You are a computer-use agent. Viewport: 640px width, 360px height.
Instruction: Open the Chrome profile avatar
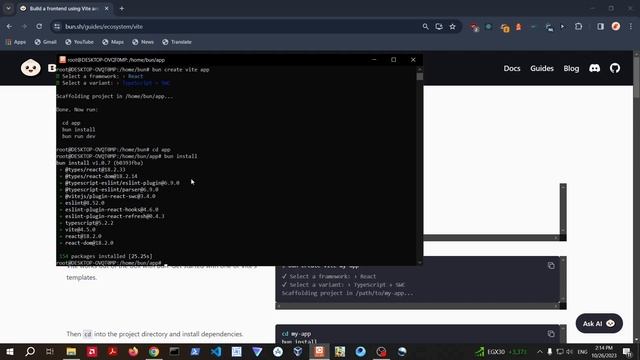click(x=616, y=27)
